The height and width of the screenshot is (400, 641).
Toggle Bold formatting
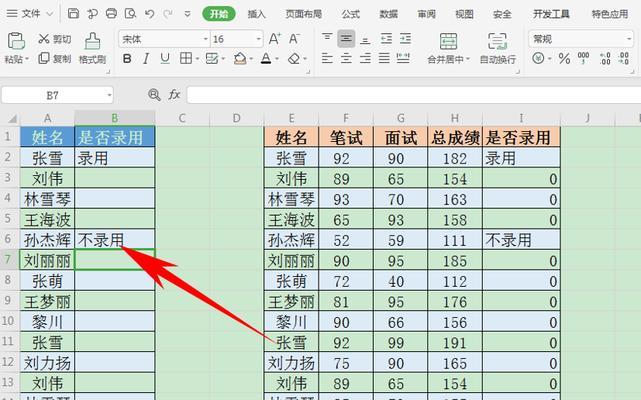tap(126, 59)
